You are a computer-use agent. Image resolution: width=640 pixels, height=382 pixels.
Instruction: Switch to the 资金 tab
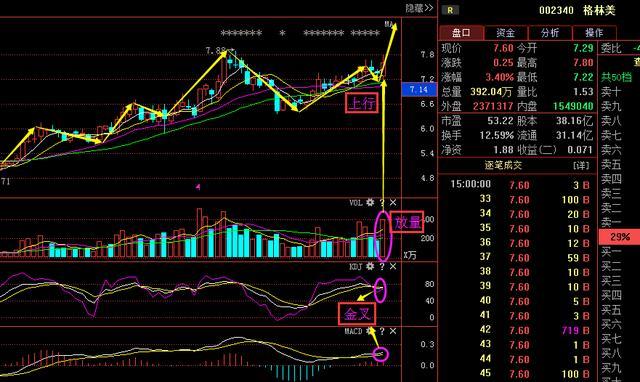coord(506,33)
